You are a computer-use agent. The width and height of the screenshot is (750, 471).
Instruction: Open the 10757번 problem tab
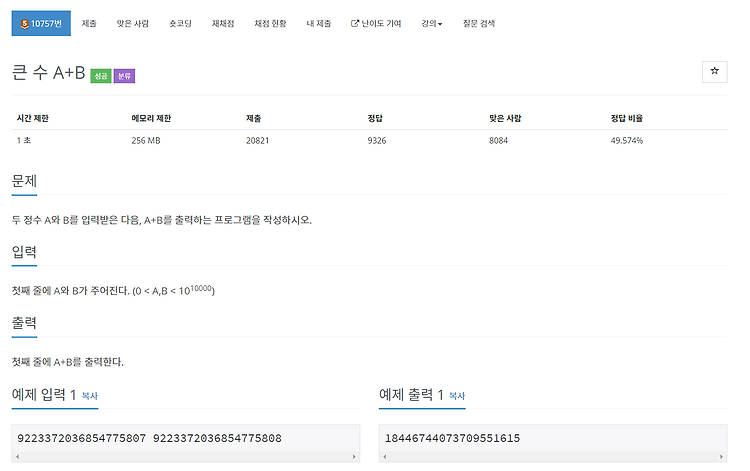coord(41,23)
